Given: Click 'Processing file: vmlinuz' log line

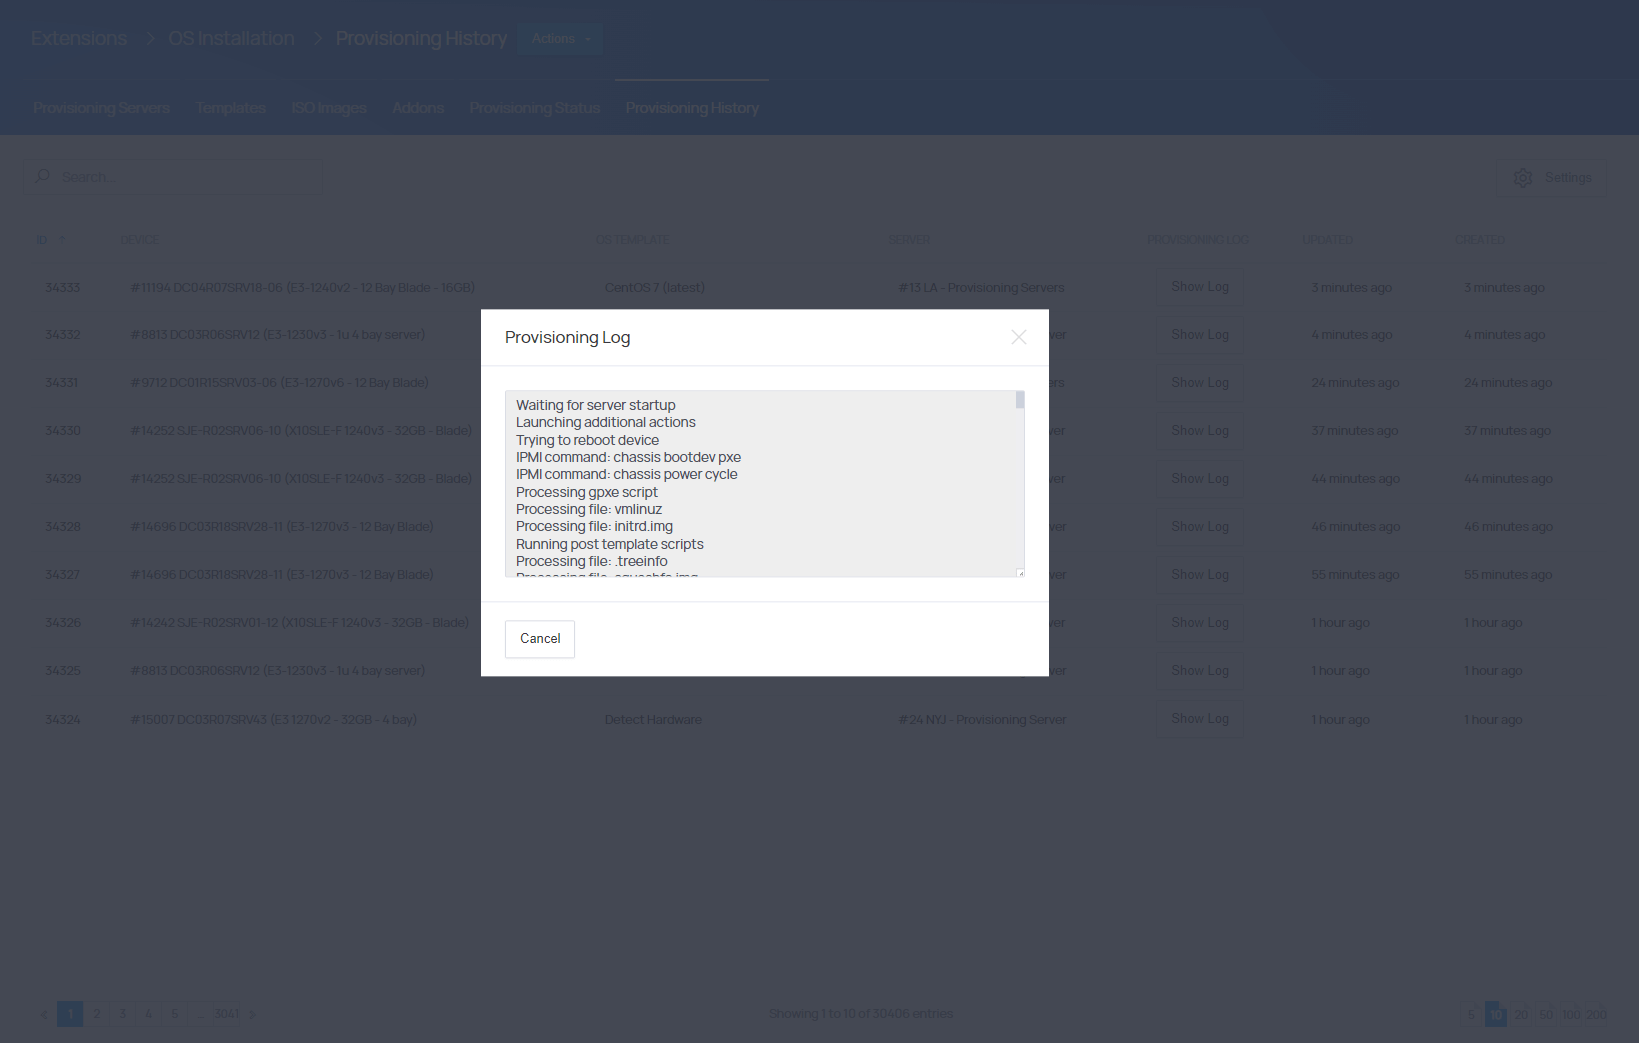Looking at the screenshot, I should [x=589, y=509].
